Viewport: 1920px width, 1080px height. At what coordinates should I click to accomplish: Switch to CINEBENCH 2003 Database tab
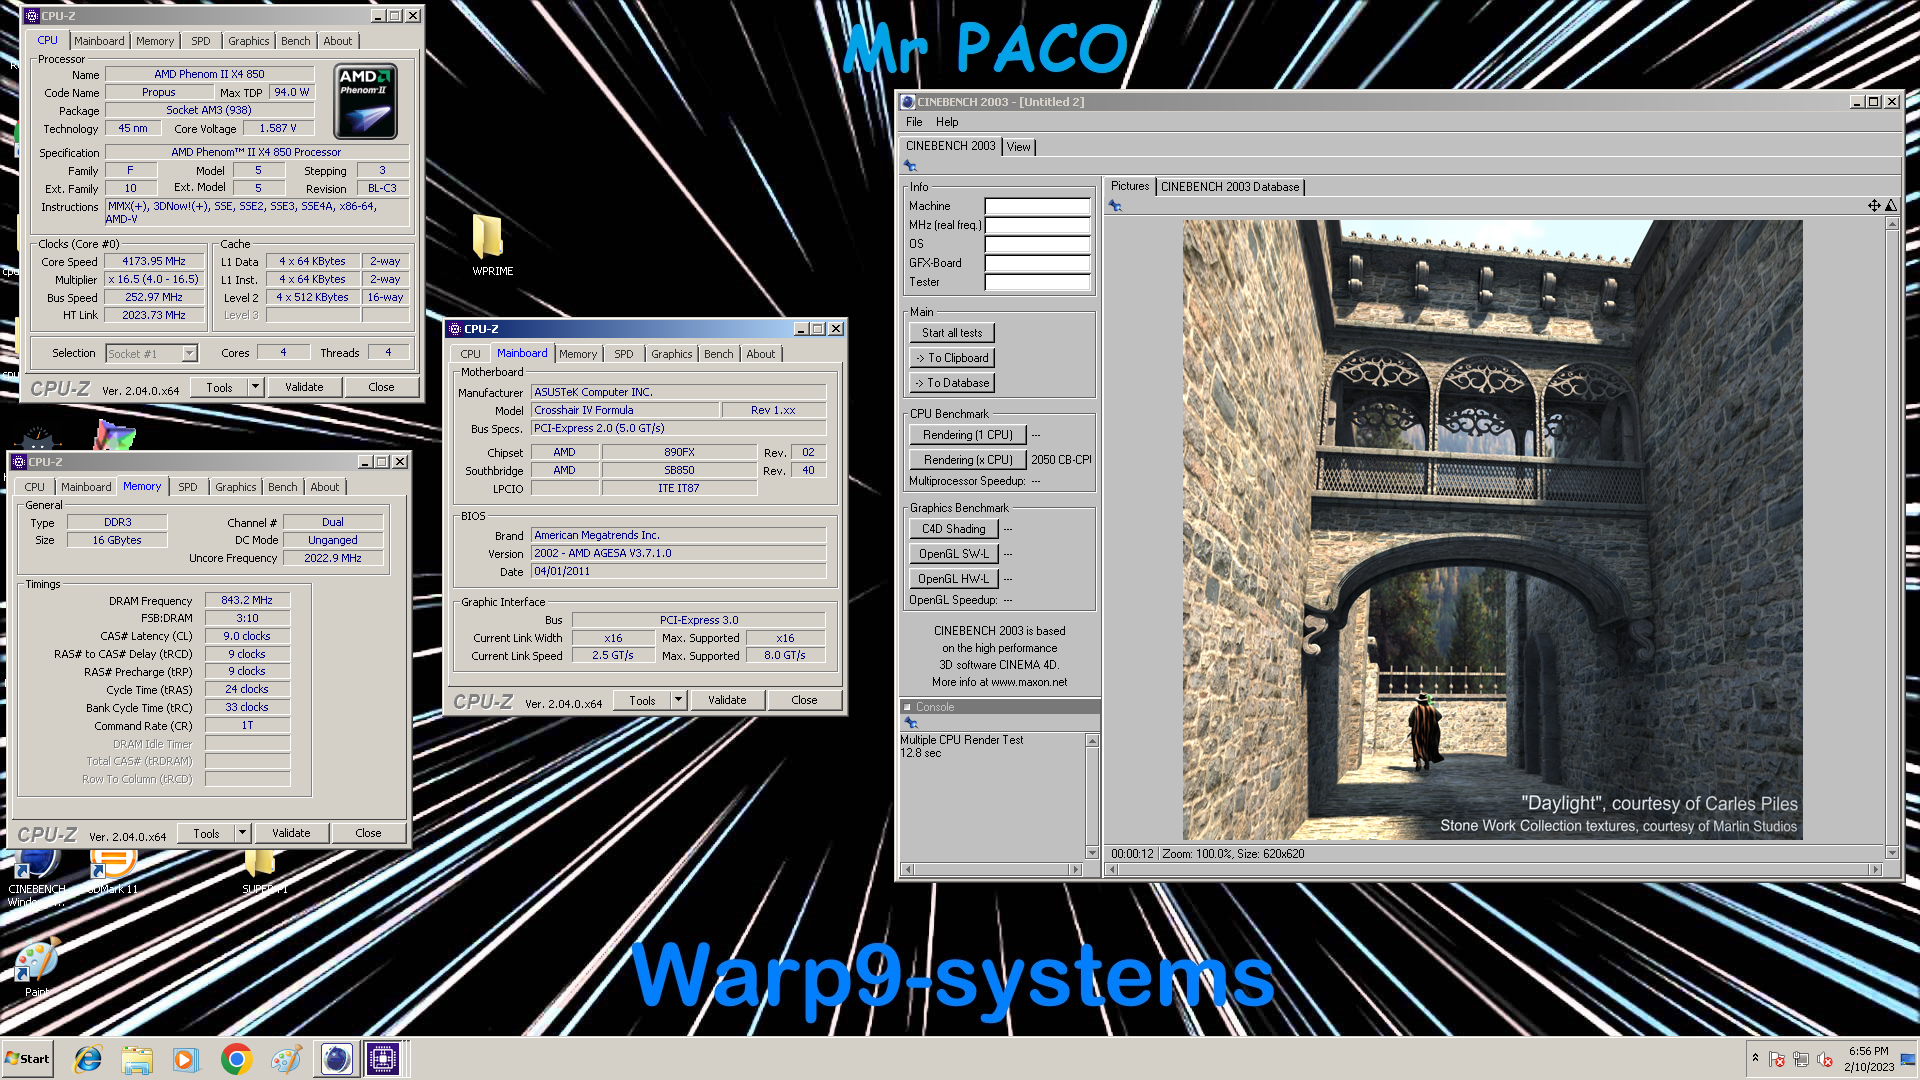[1230, 187]
